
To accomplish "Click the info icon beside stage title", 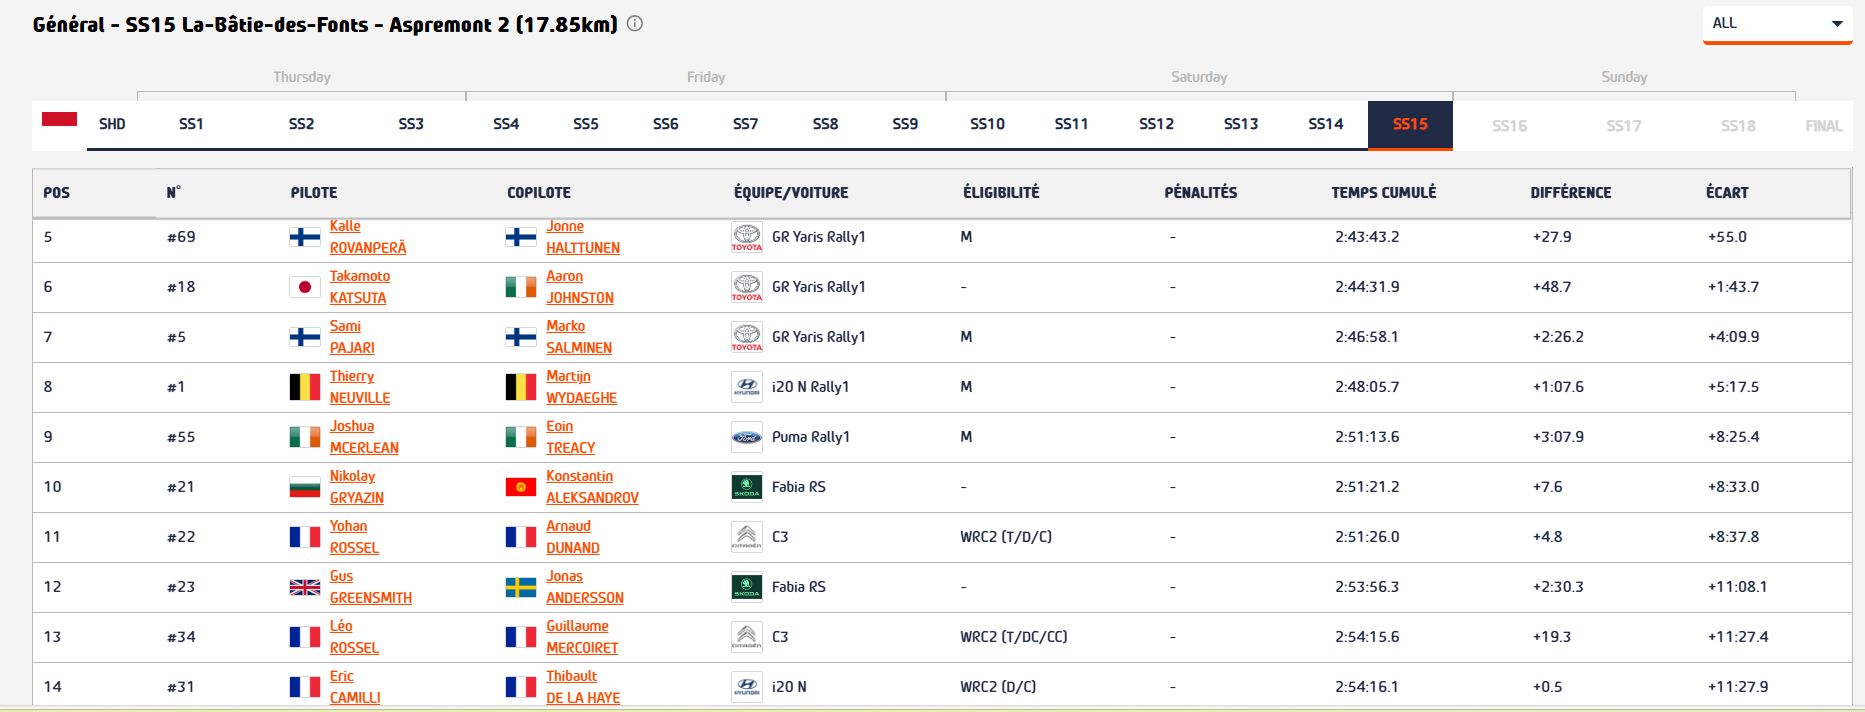I will click(635, 24).
